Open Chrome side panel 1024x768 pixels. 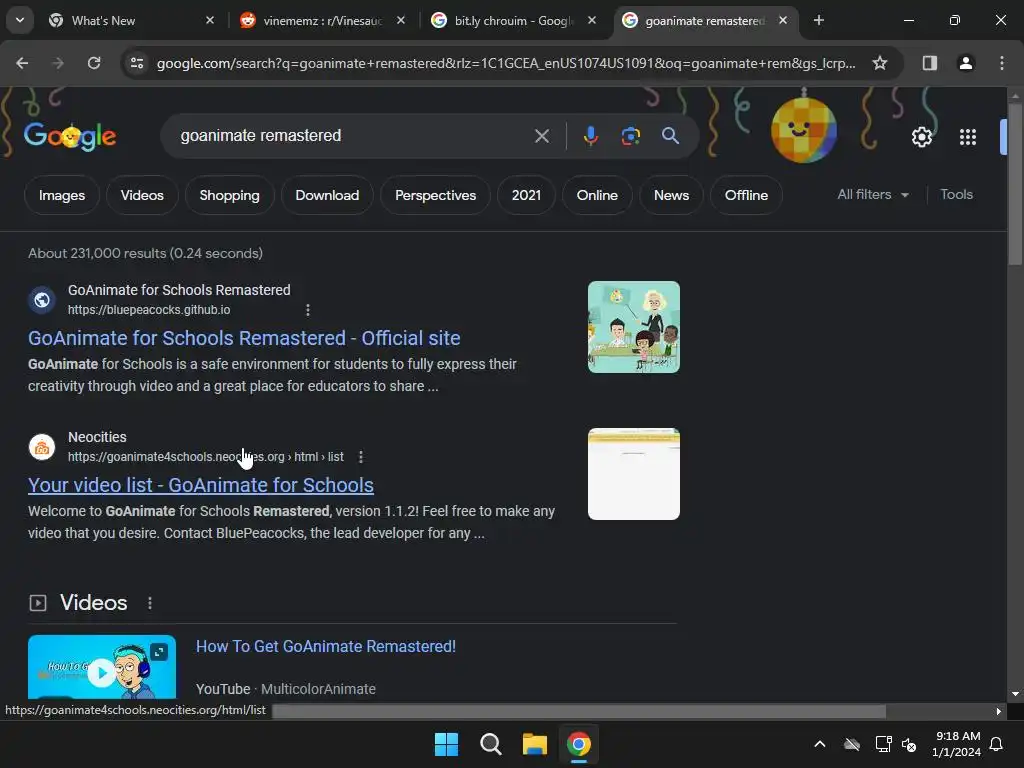pos(929,63)
